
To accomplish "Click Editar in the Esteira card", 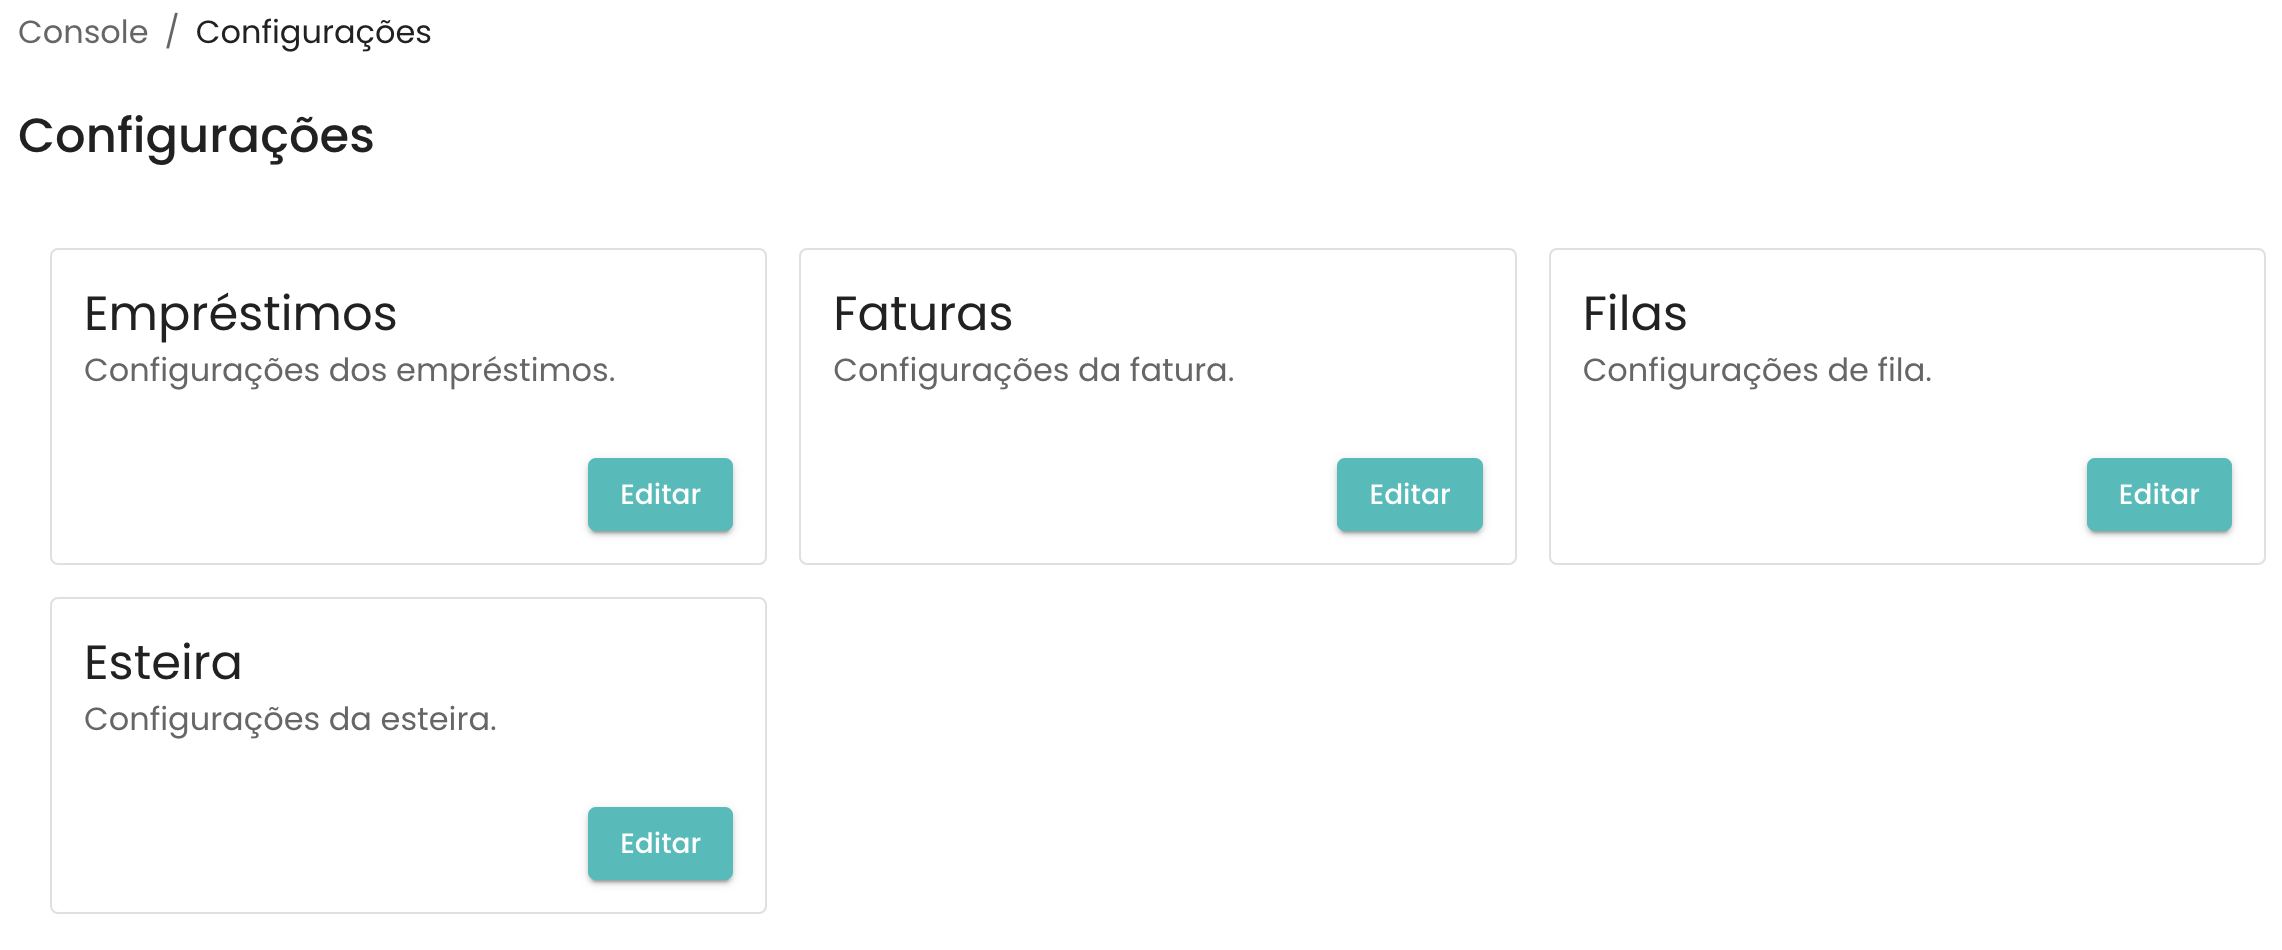I will [x=660, y=843].
